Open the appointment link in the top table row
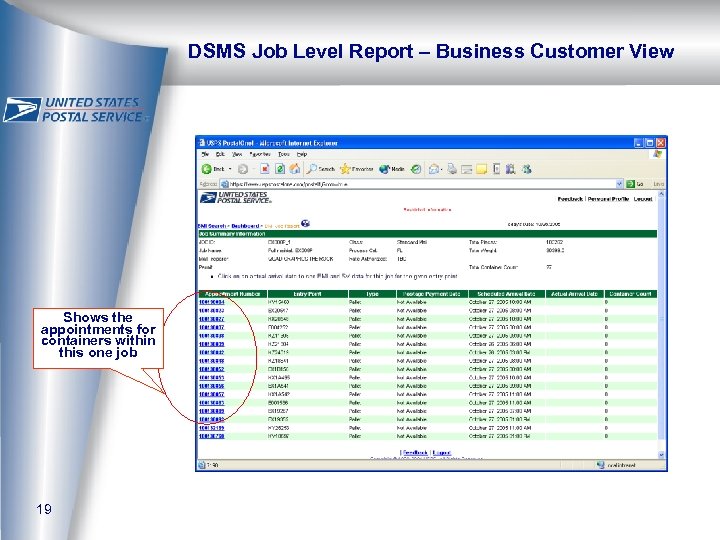The height and width of the screenshot is (540, 720). (x=212, y=302)
